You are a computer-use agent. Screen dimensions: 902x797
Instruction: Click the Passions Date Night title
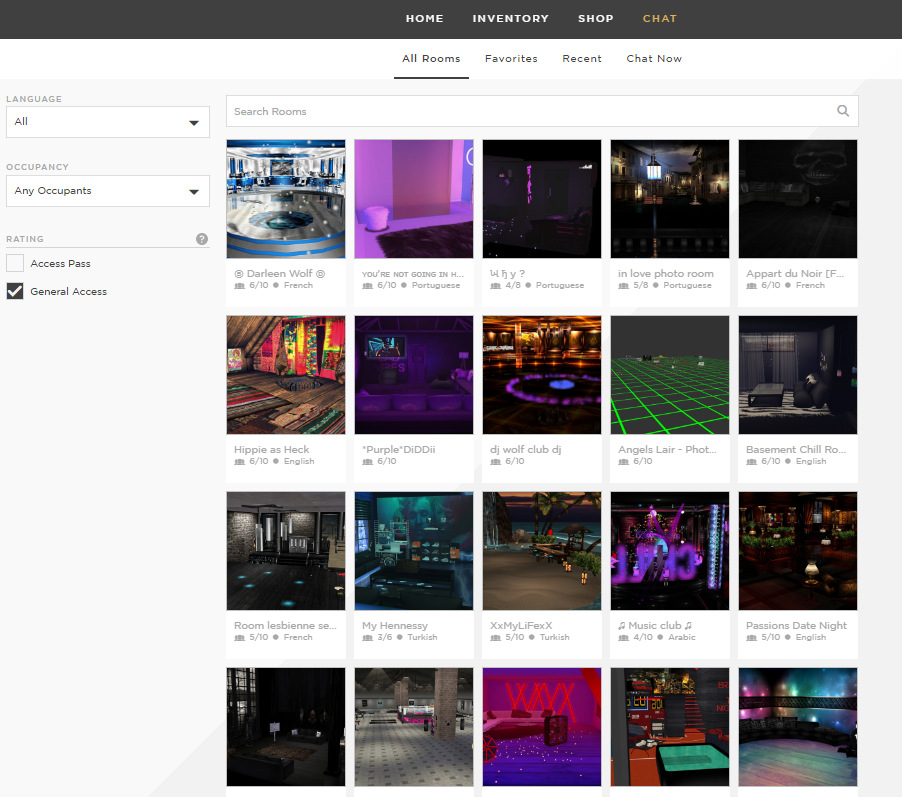point(796,626)
